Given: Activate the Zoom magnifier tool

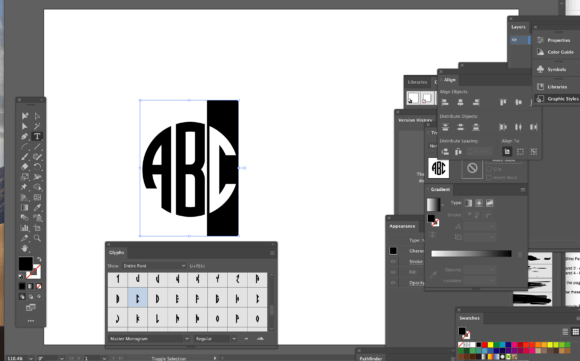Looking at the screenshot, I should tap(37, 238).
